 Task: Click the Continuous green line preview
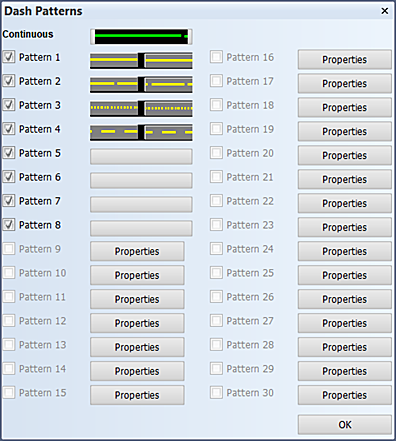(141, 36)
